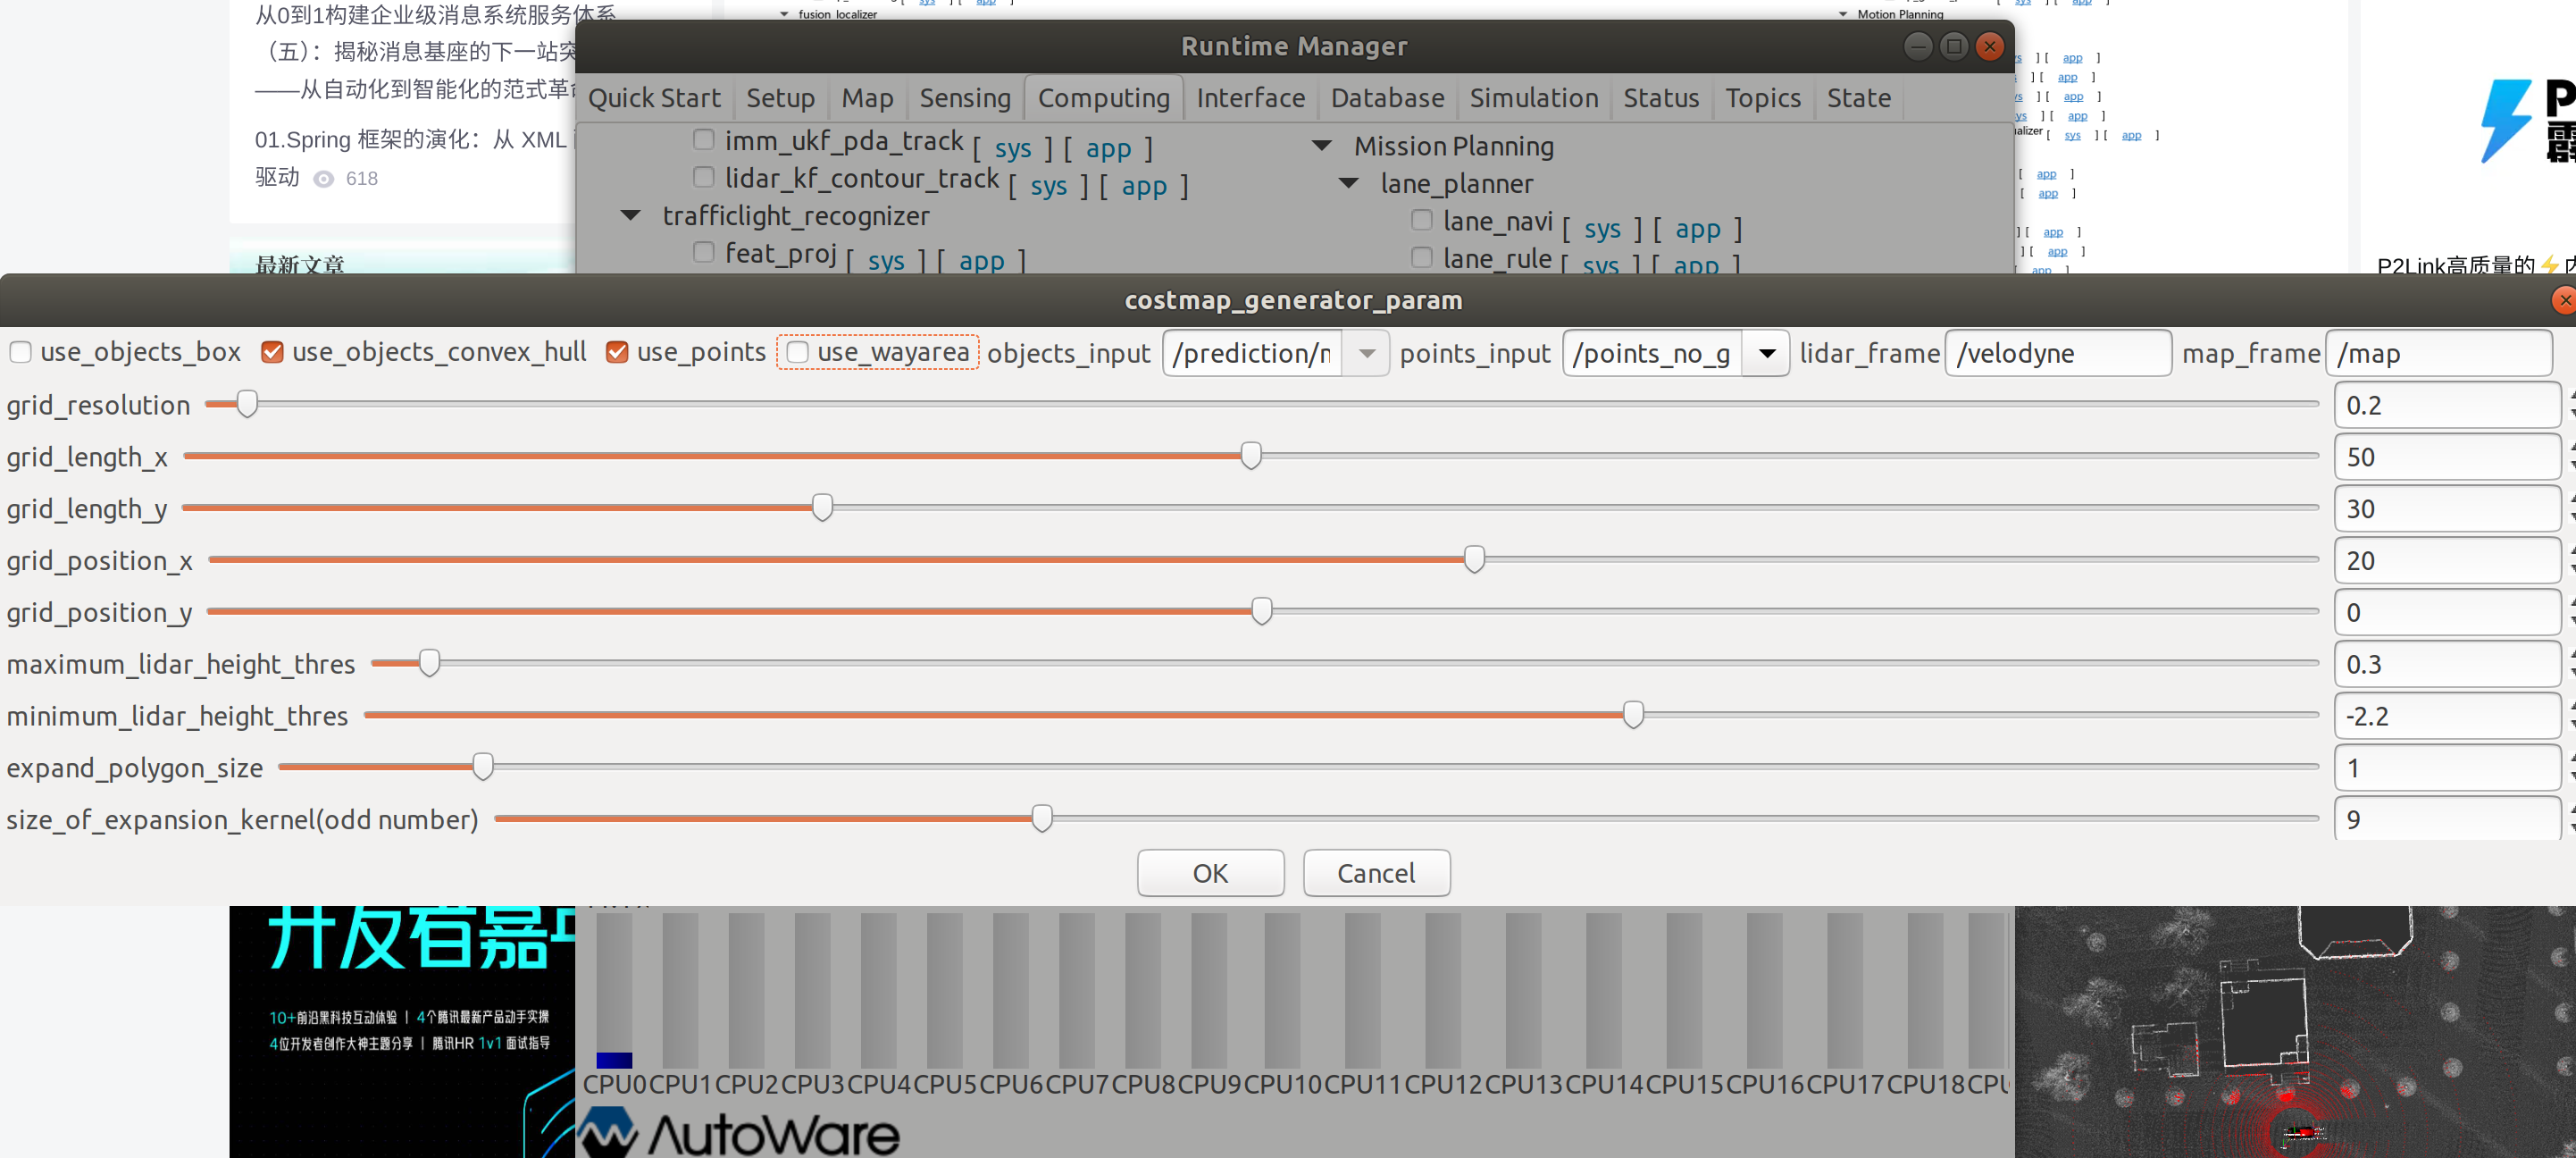Open the Simulation tab
This screenshot has width=2576, height=1158.
[x=1533, y=98]
